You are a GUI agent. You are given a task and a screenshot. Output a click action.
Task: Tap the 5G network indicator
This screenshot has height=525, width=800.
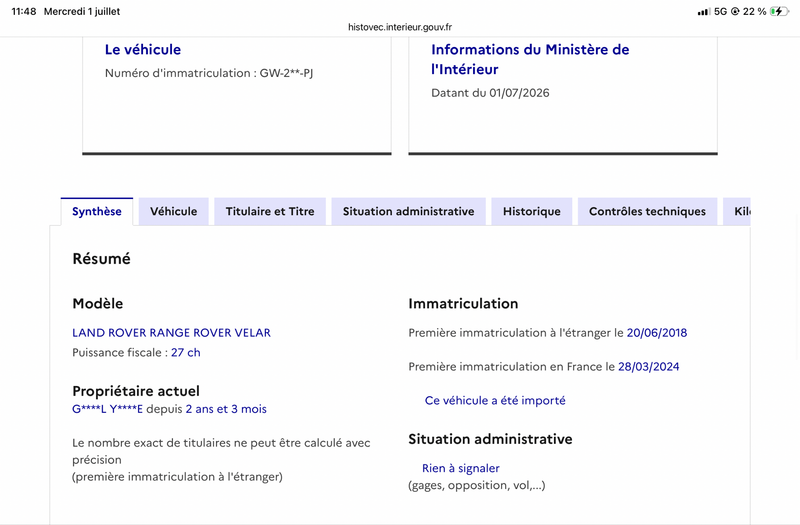click(x=720, y=11)
